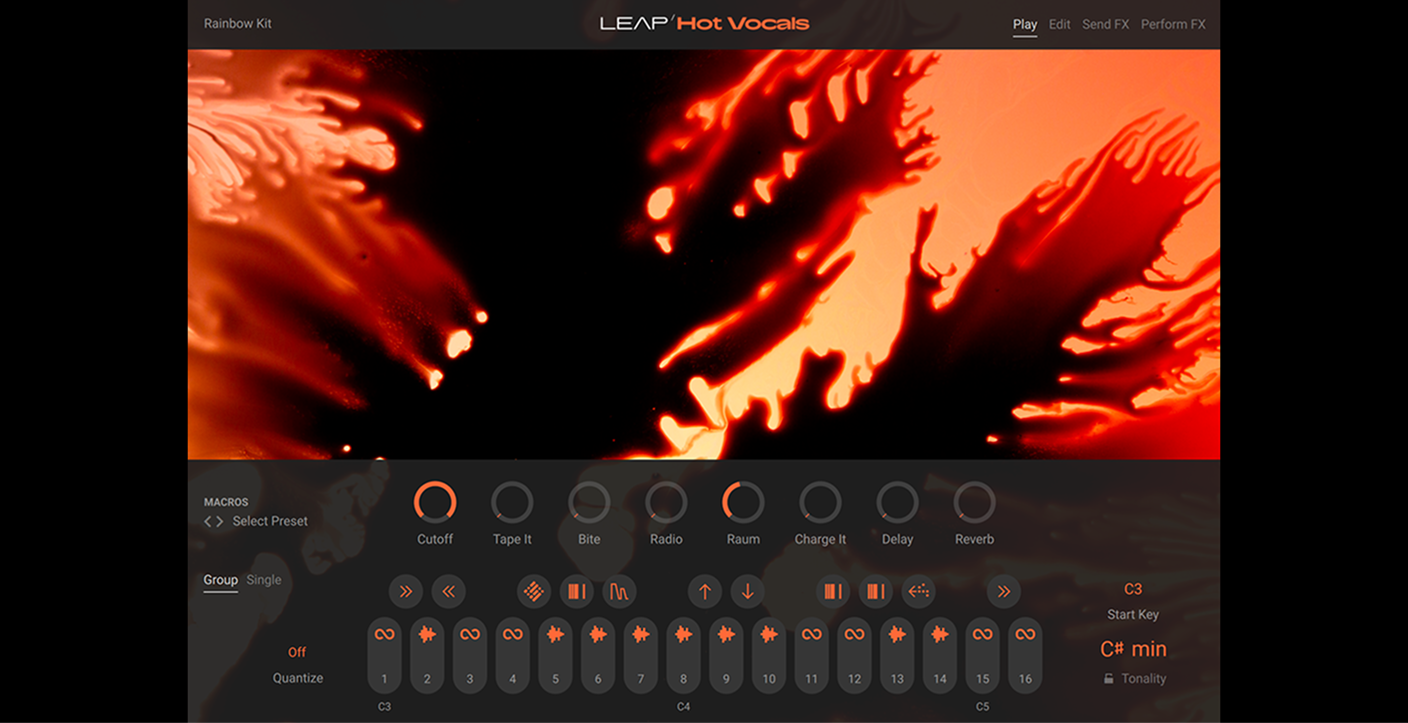Open the Perform FX view
The height and width of the screenshot is (723, 1408).
pos(1172,23)
